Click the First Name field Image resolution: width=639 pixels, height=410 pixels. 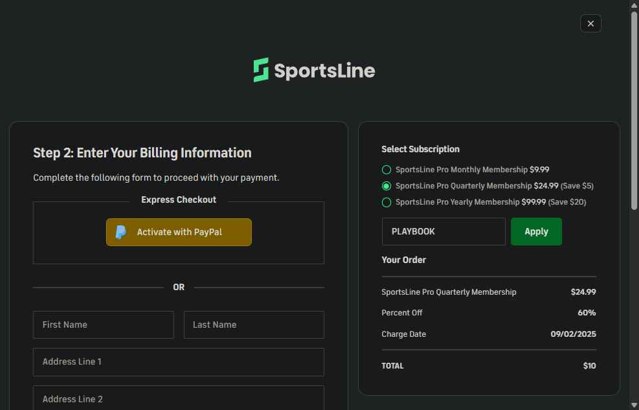[x=104, y=325]
